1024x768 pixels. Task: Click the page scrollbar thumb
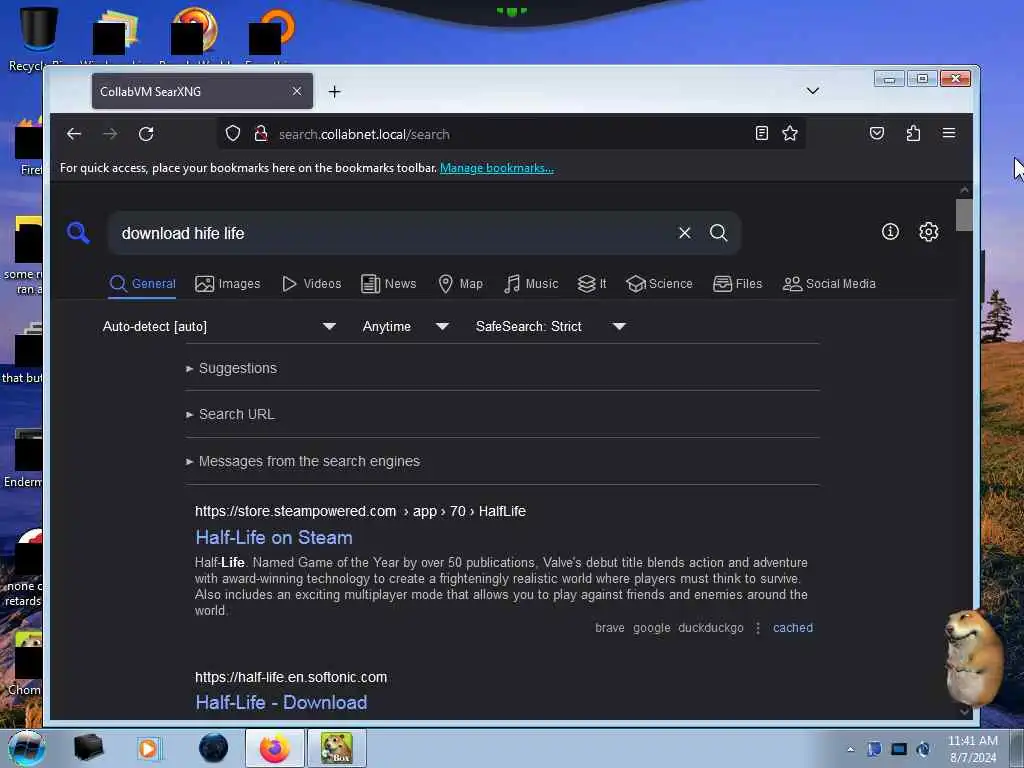(964, 215)
